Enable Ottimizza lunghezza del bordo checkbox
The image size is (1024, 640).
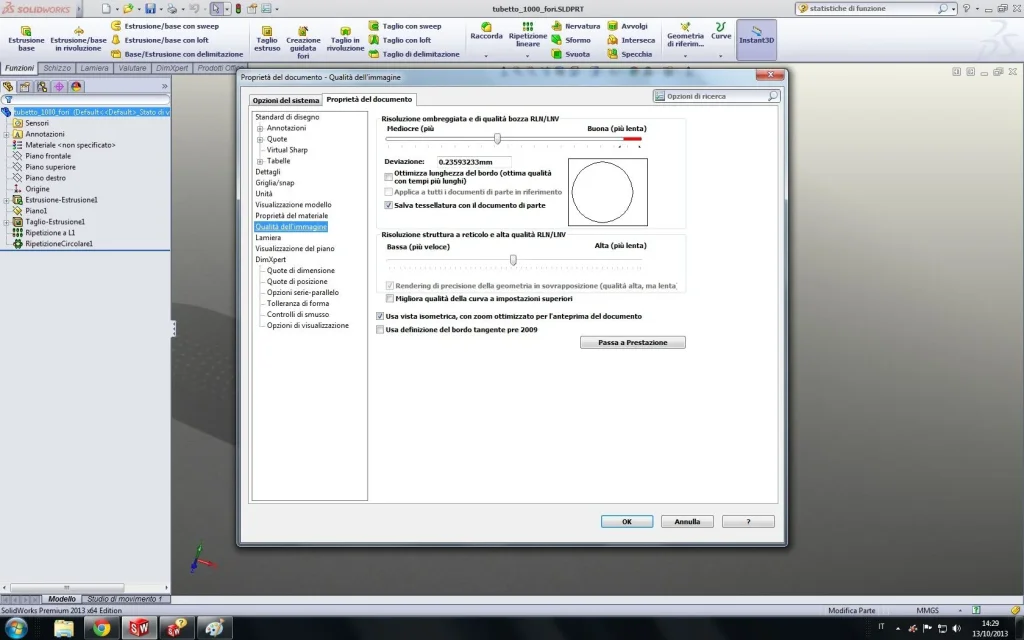coord(389,177)
